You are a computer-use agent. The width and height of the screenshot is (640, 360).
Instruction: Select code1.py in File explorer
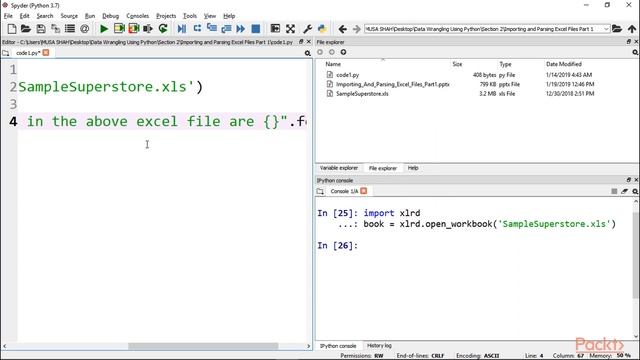pyautogui.click(x=348, y=75)
